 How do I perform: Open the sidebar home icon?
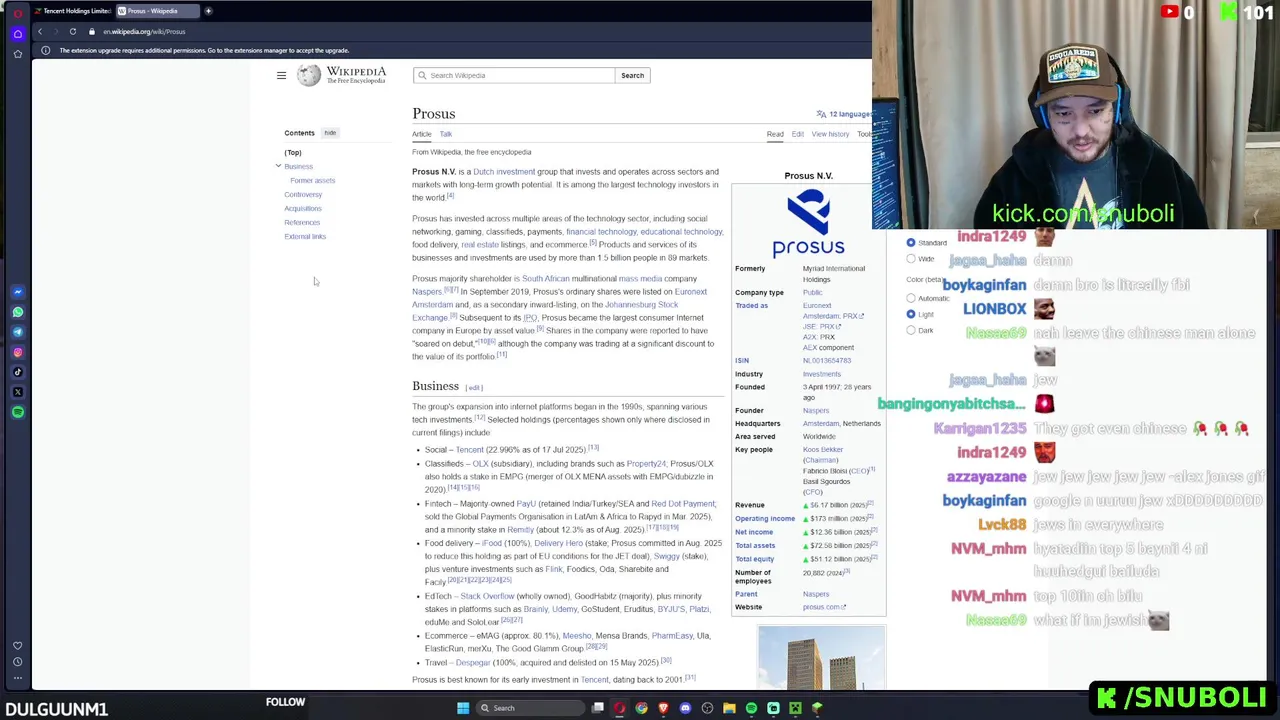[x=18, y=33]
